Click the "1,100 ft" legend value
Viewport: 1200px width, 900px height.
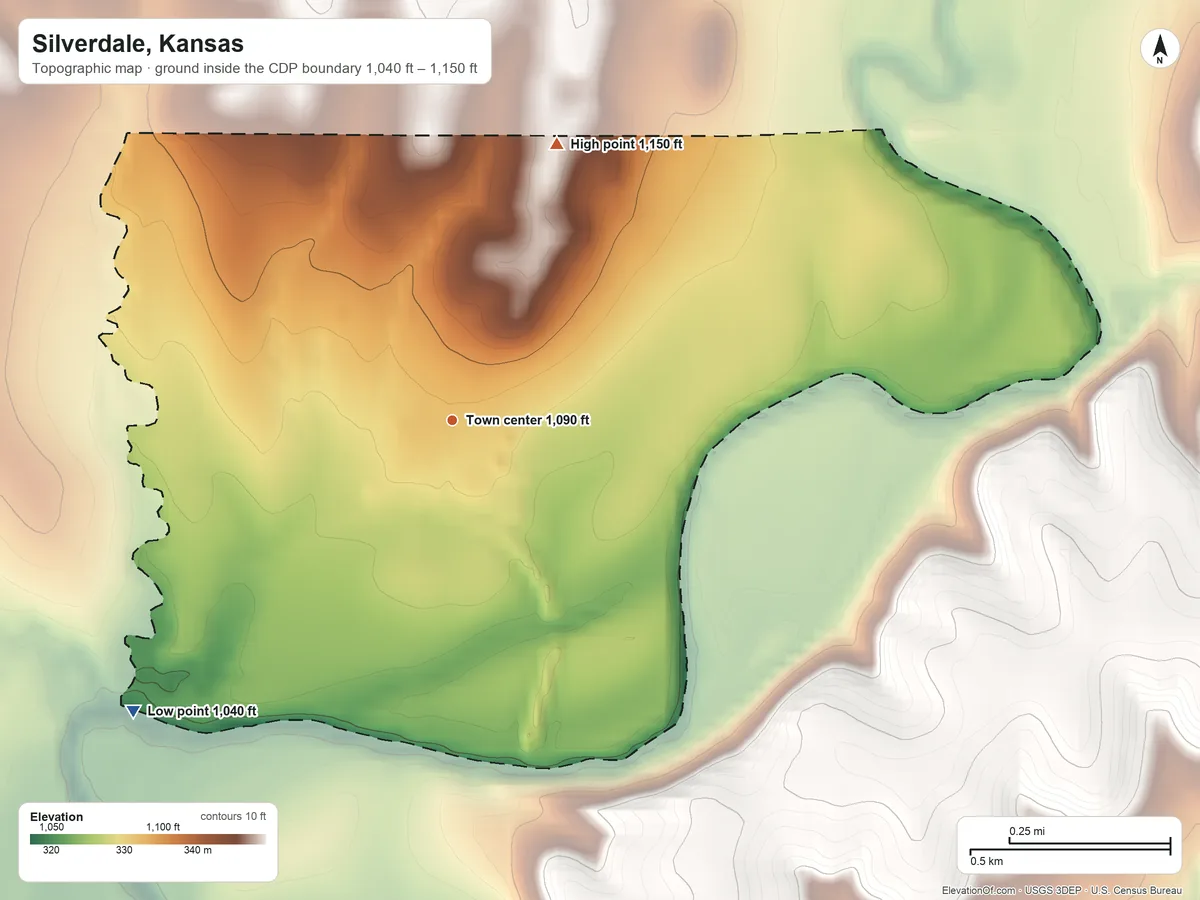[x=163, y=827]
